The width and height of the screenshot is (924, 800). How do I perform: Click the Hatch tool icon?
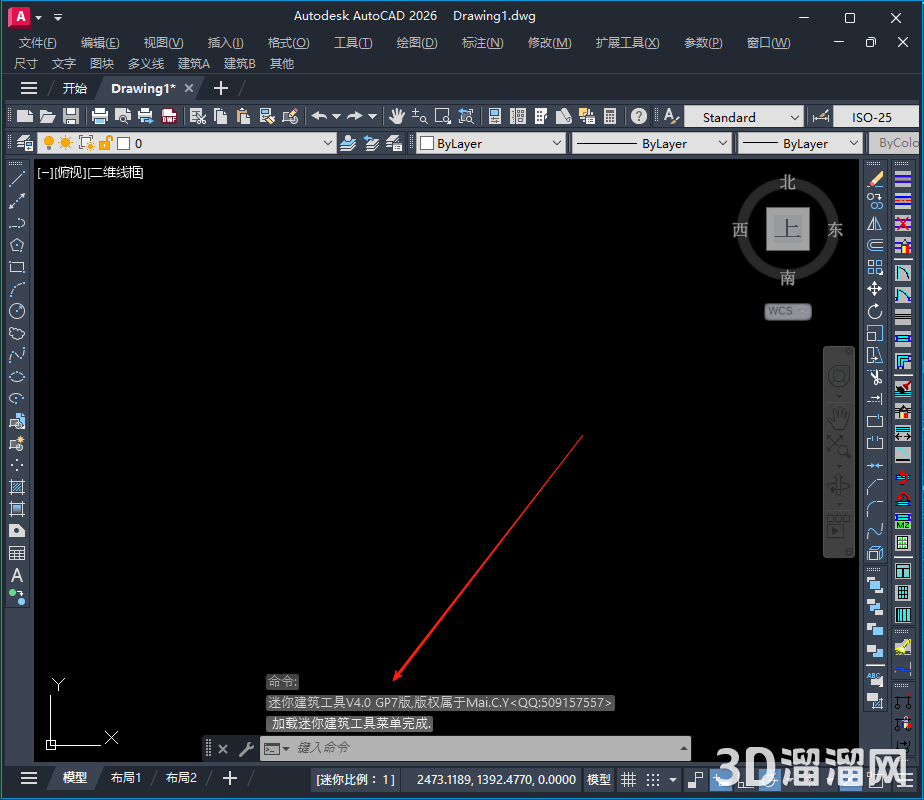17,487
